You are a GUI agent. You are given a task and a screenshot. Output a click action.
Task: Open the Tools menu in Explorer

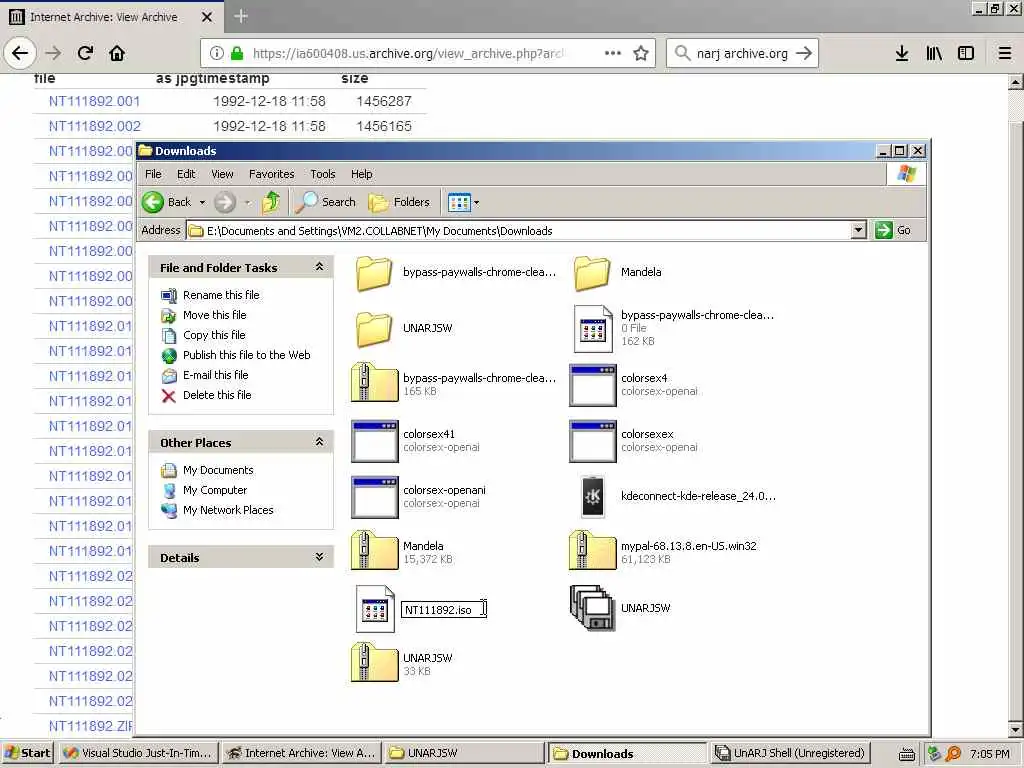point(323,174)
